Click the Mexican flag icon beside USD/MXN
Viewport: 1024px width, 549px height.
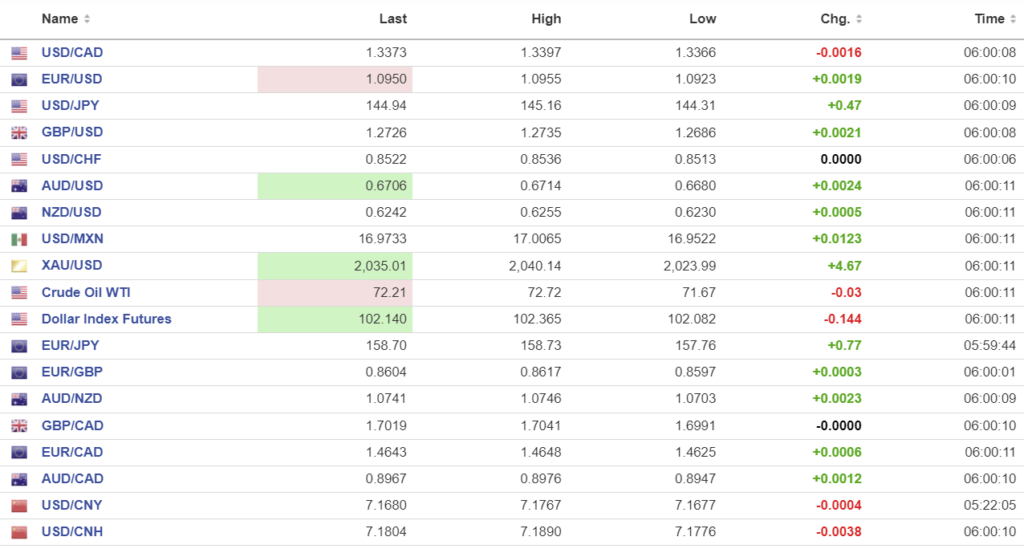(x=19, y=239)
